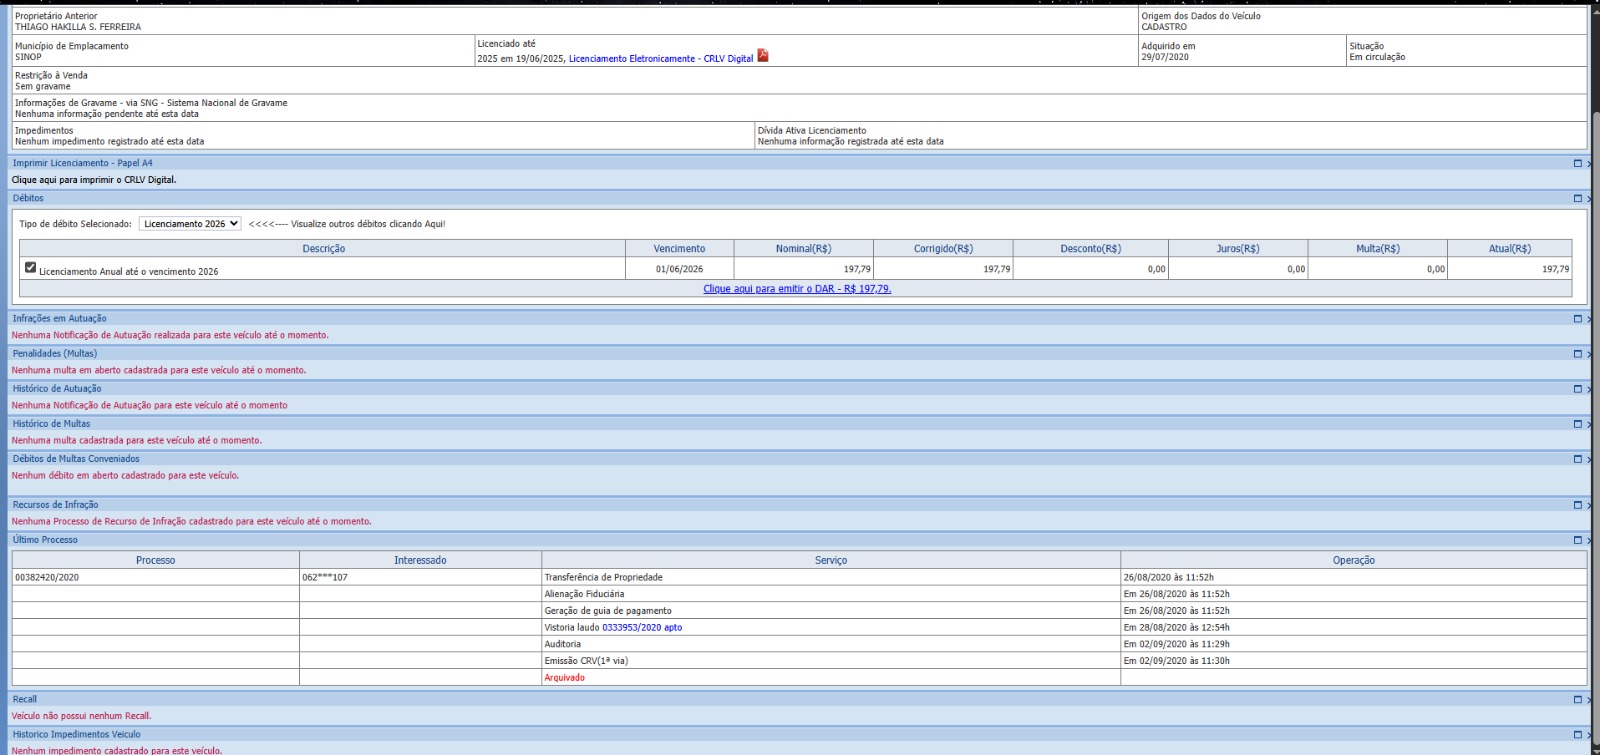Maximize the Imprimir Licenciamento panel
Viewport: 1600px width, 755px height.
pyautogui.click(x=1578, y=164)
